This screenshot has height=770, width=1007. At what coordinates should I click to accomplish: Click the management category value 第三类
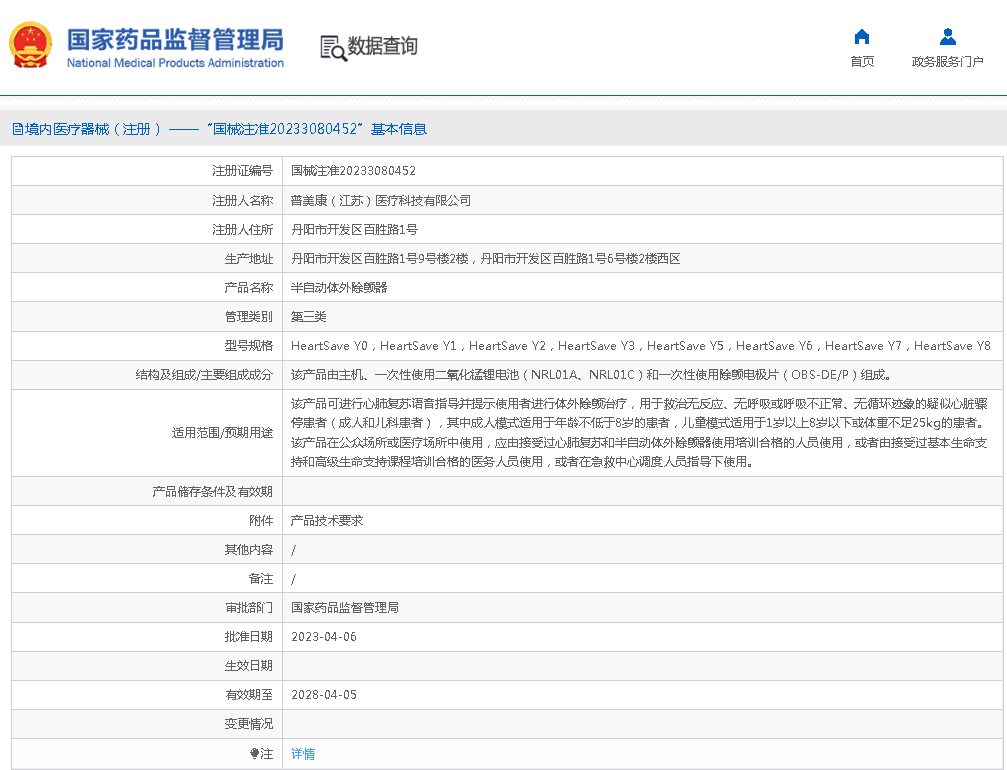click(x=308, y=317)
